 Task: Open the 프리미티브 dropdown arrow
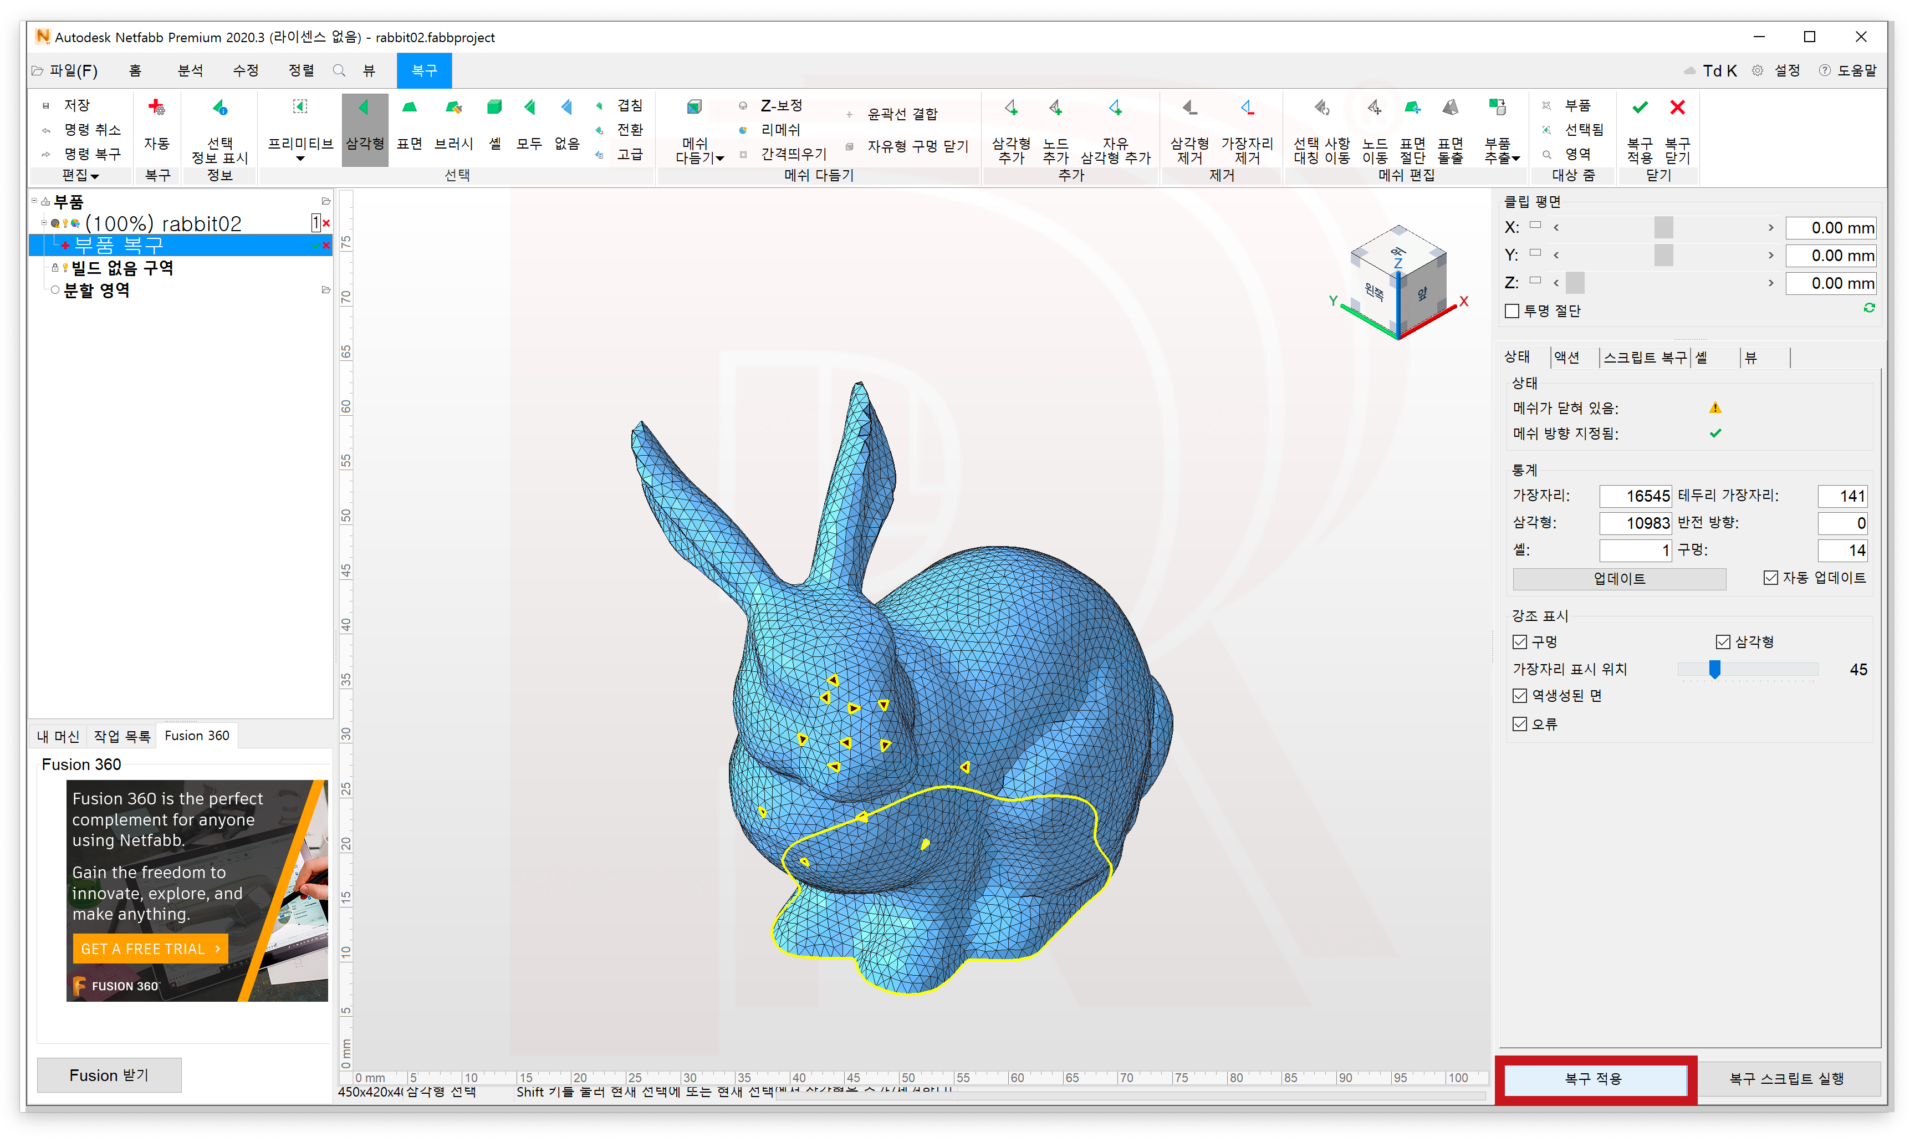tap(300, 158)
